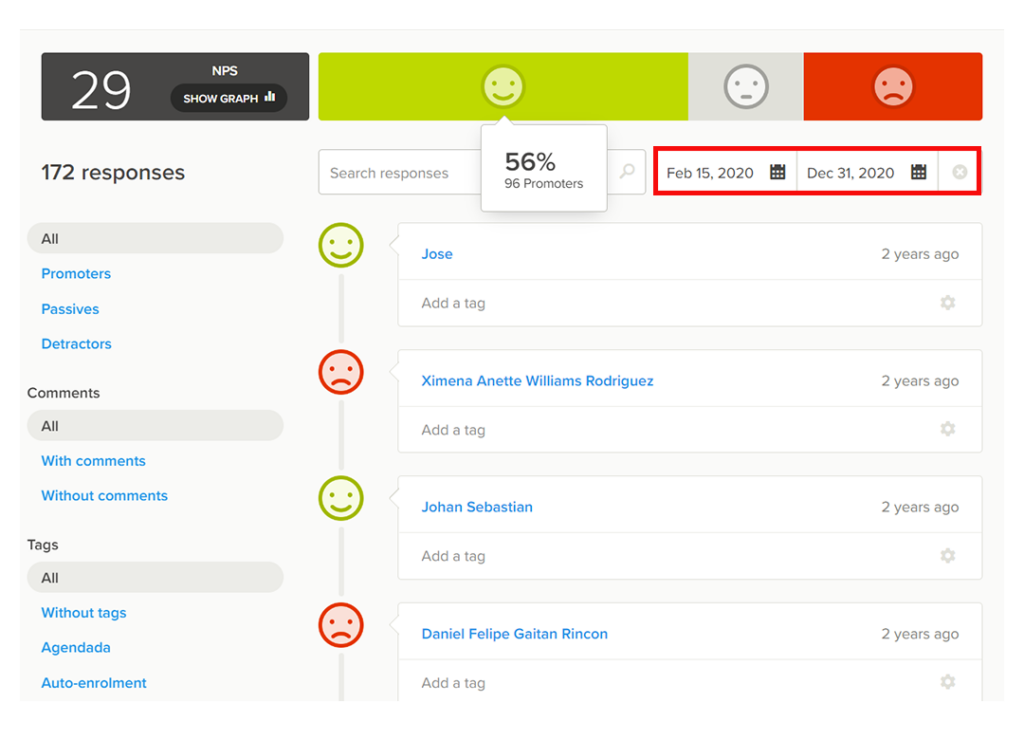Select the Feb 15, 2020 start date
This screenshot has height=740, width=1024.
710,173
